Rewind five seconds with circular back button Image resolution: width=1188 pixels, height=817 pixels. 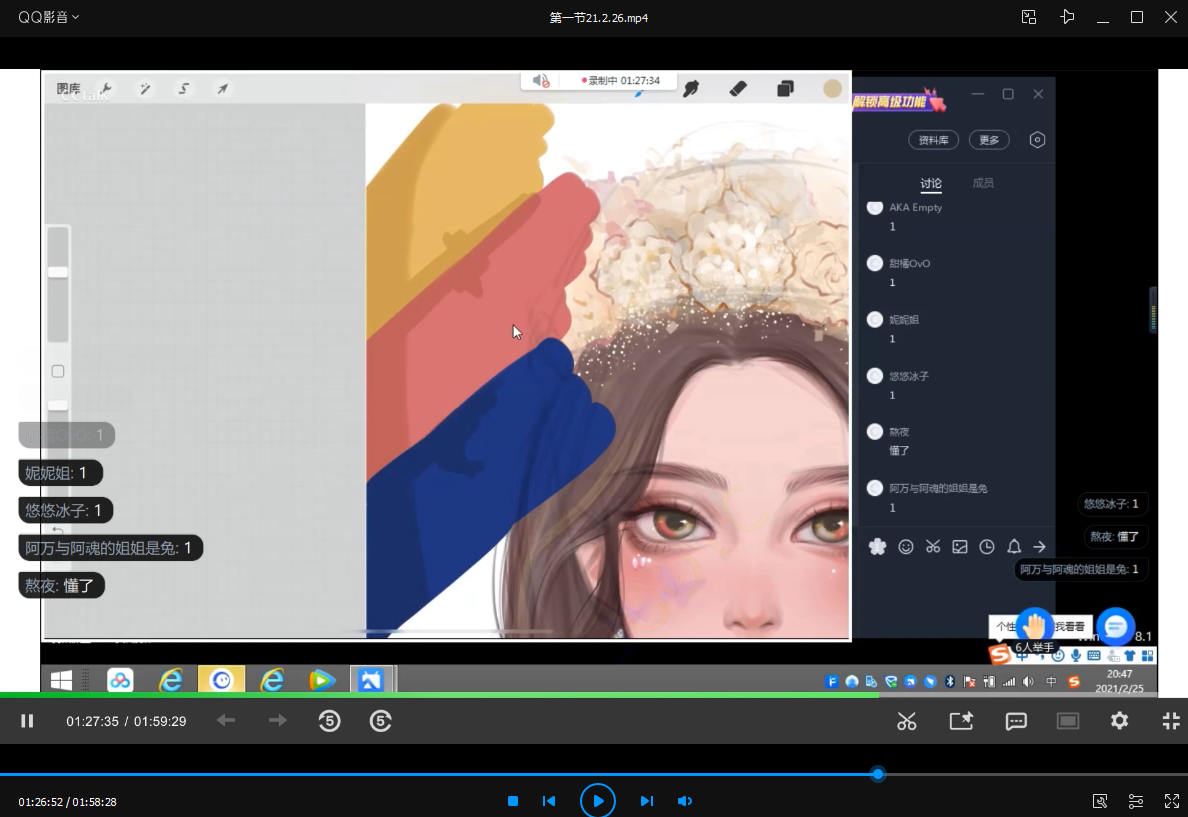point(330,721)
